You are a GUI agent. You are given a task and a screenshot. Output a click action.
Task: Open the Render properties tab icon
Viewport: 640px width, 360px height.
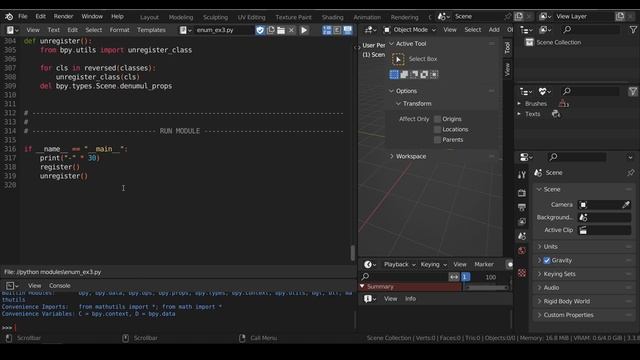[x=522, y=193]
